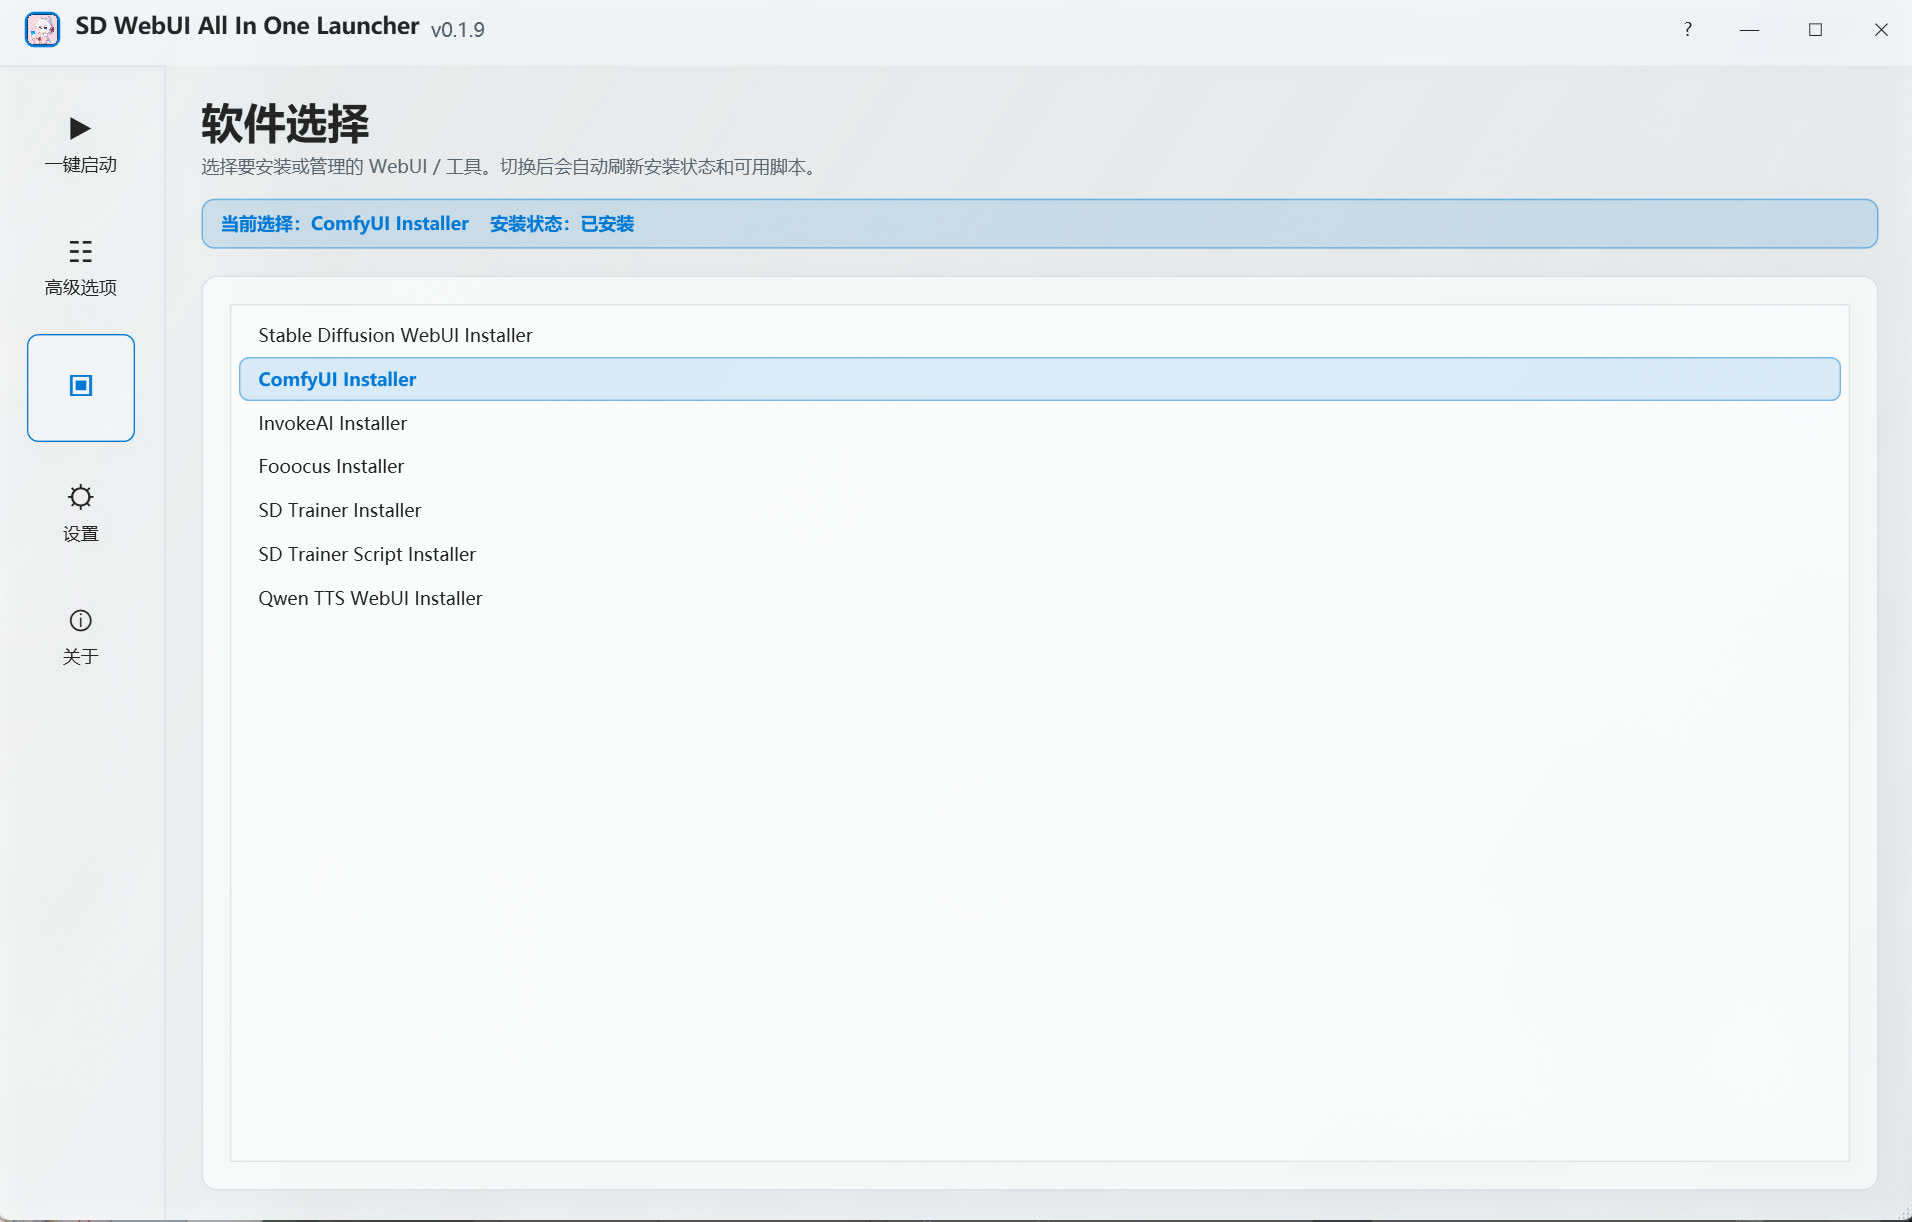Select Stable Diffusion WebUI Installer
The height and width of the screenshot is (1222, 1912).
tap(1039, 335)
